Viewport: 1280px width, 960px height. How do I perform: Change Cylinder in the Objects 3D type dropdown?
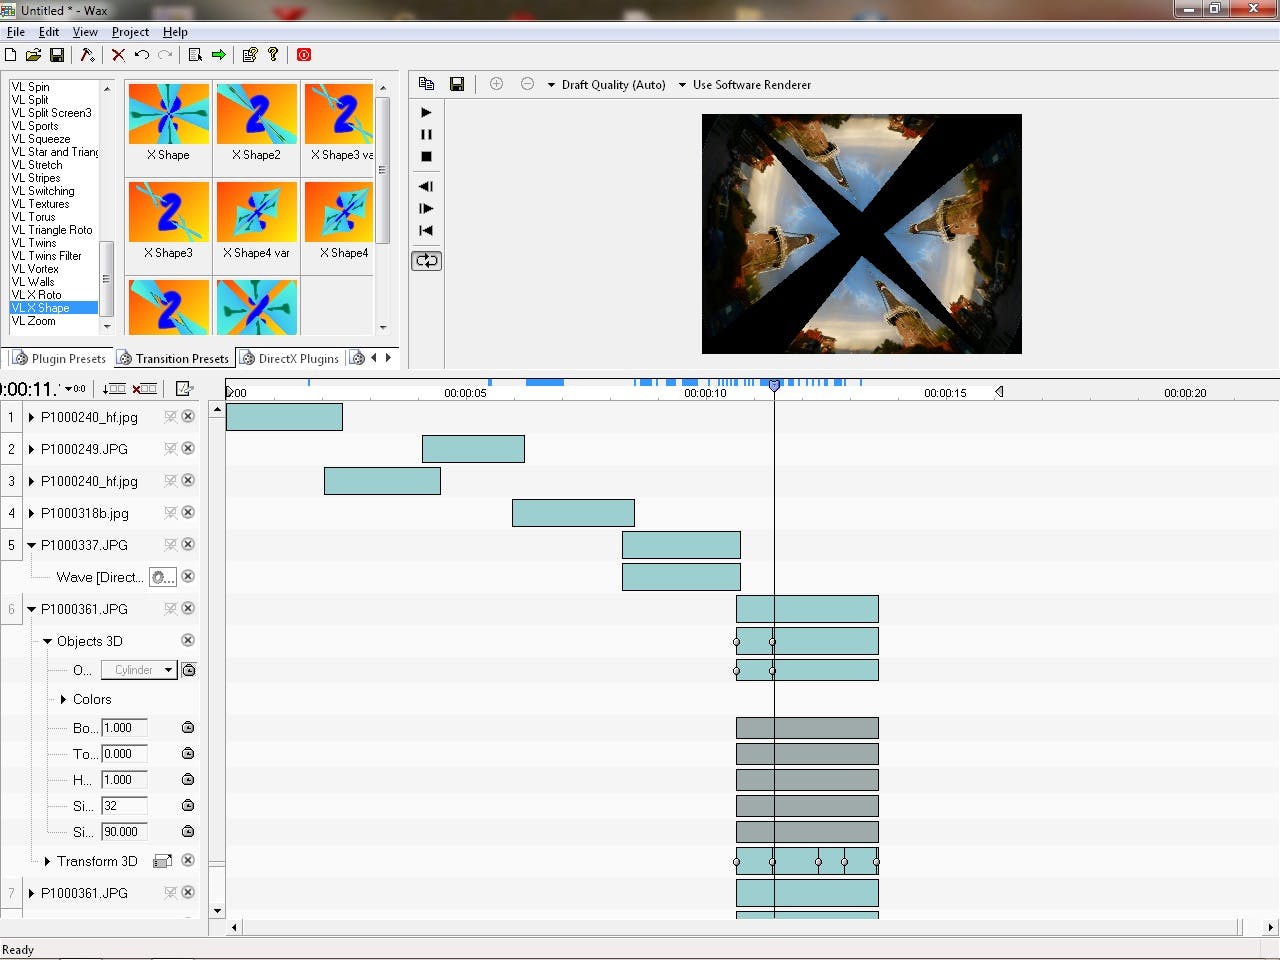pyautogui.click(x=167, y=670)
